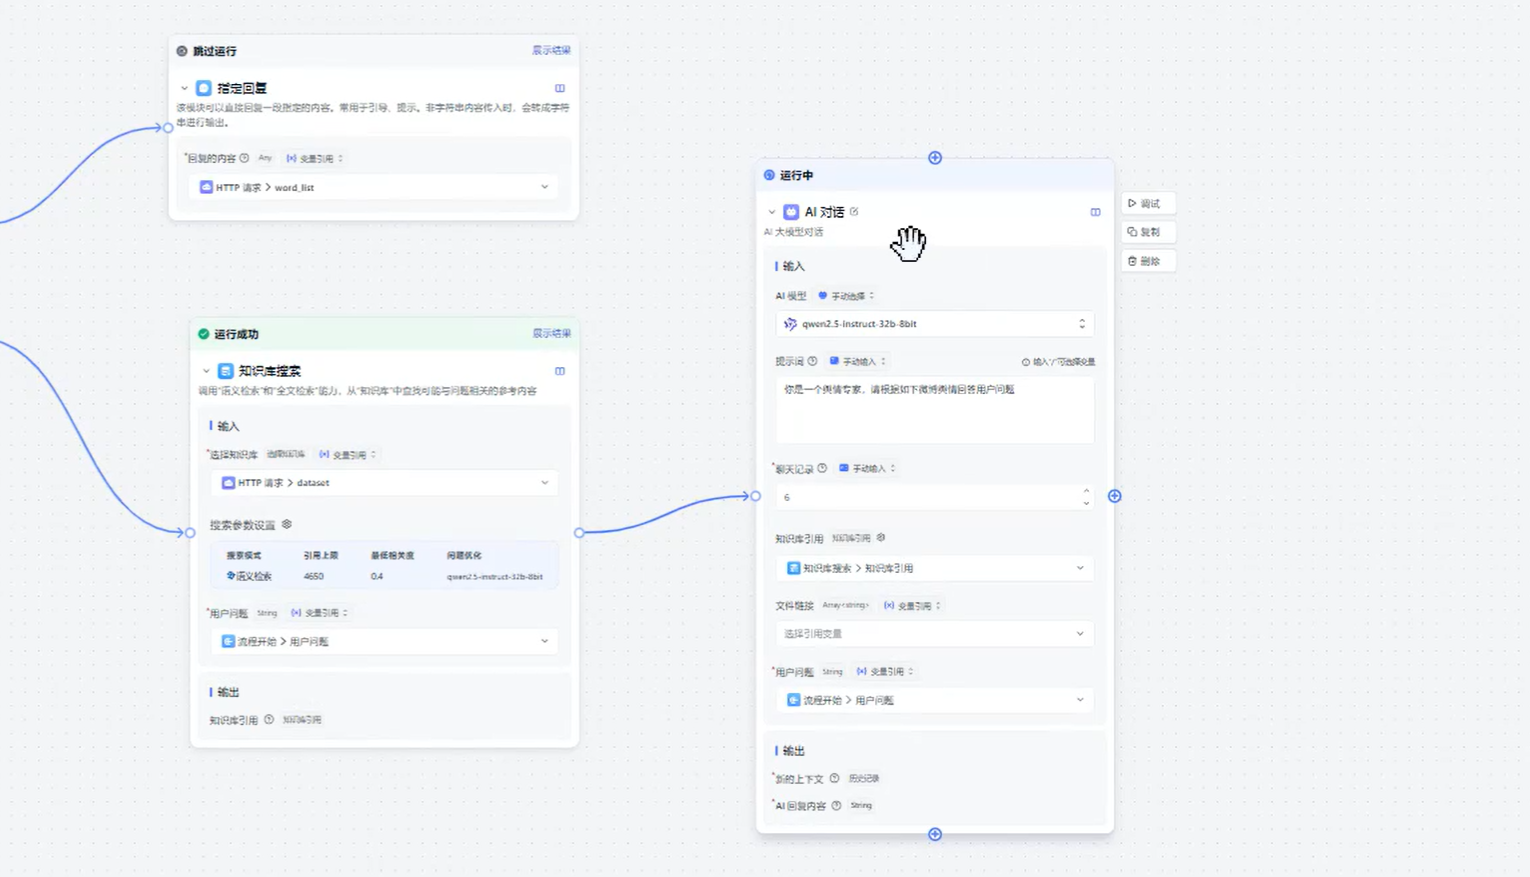Show results link on 指定回复 node
Image resolution: width=1530 pixels, height=877 pixels.
pos(551,51)
